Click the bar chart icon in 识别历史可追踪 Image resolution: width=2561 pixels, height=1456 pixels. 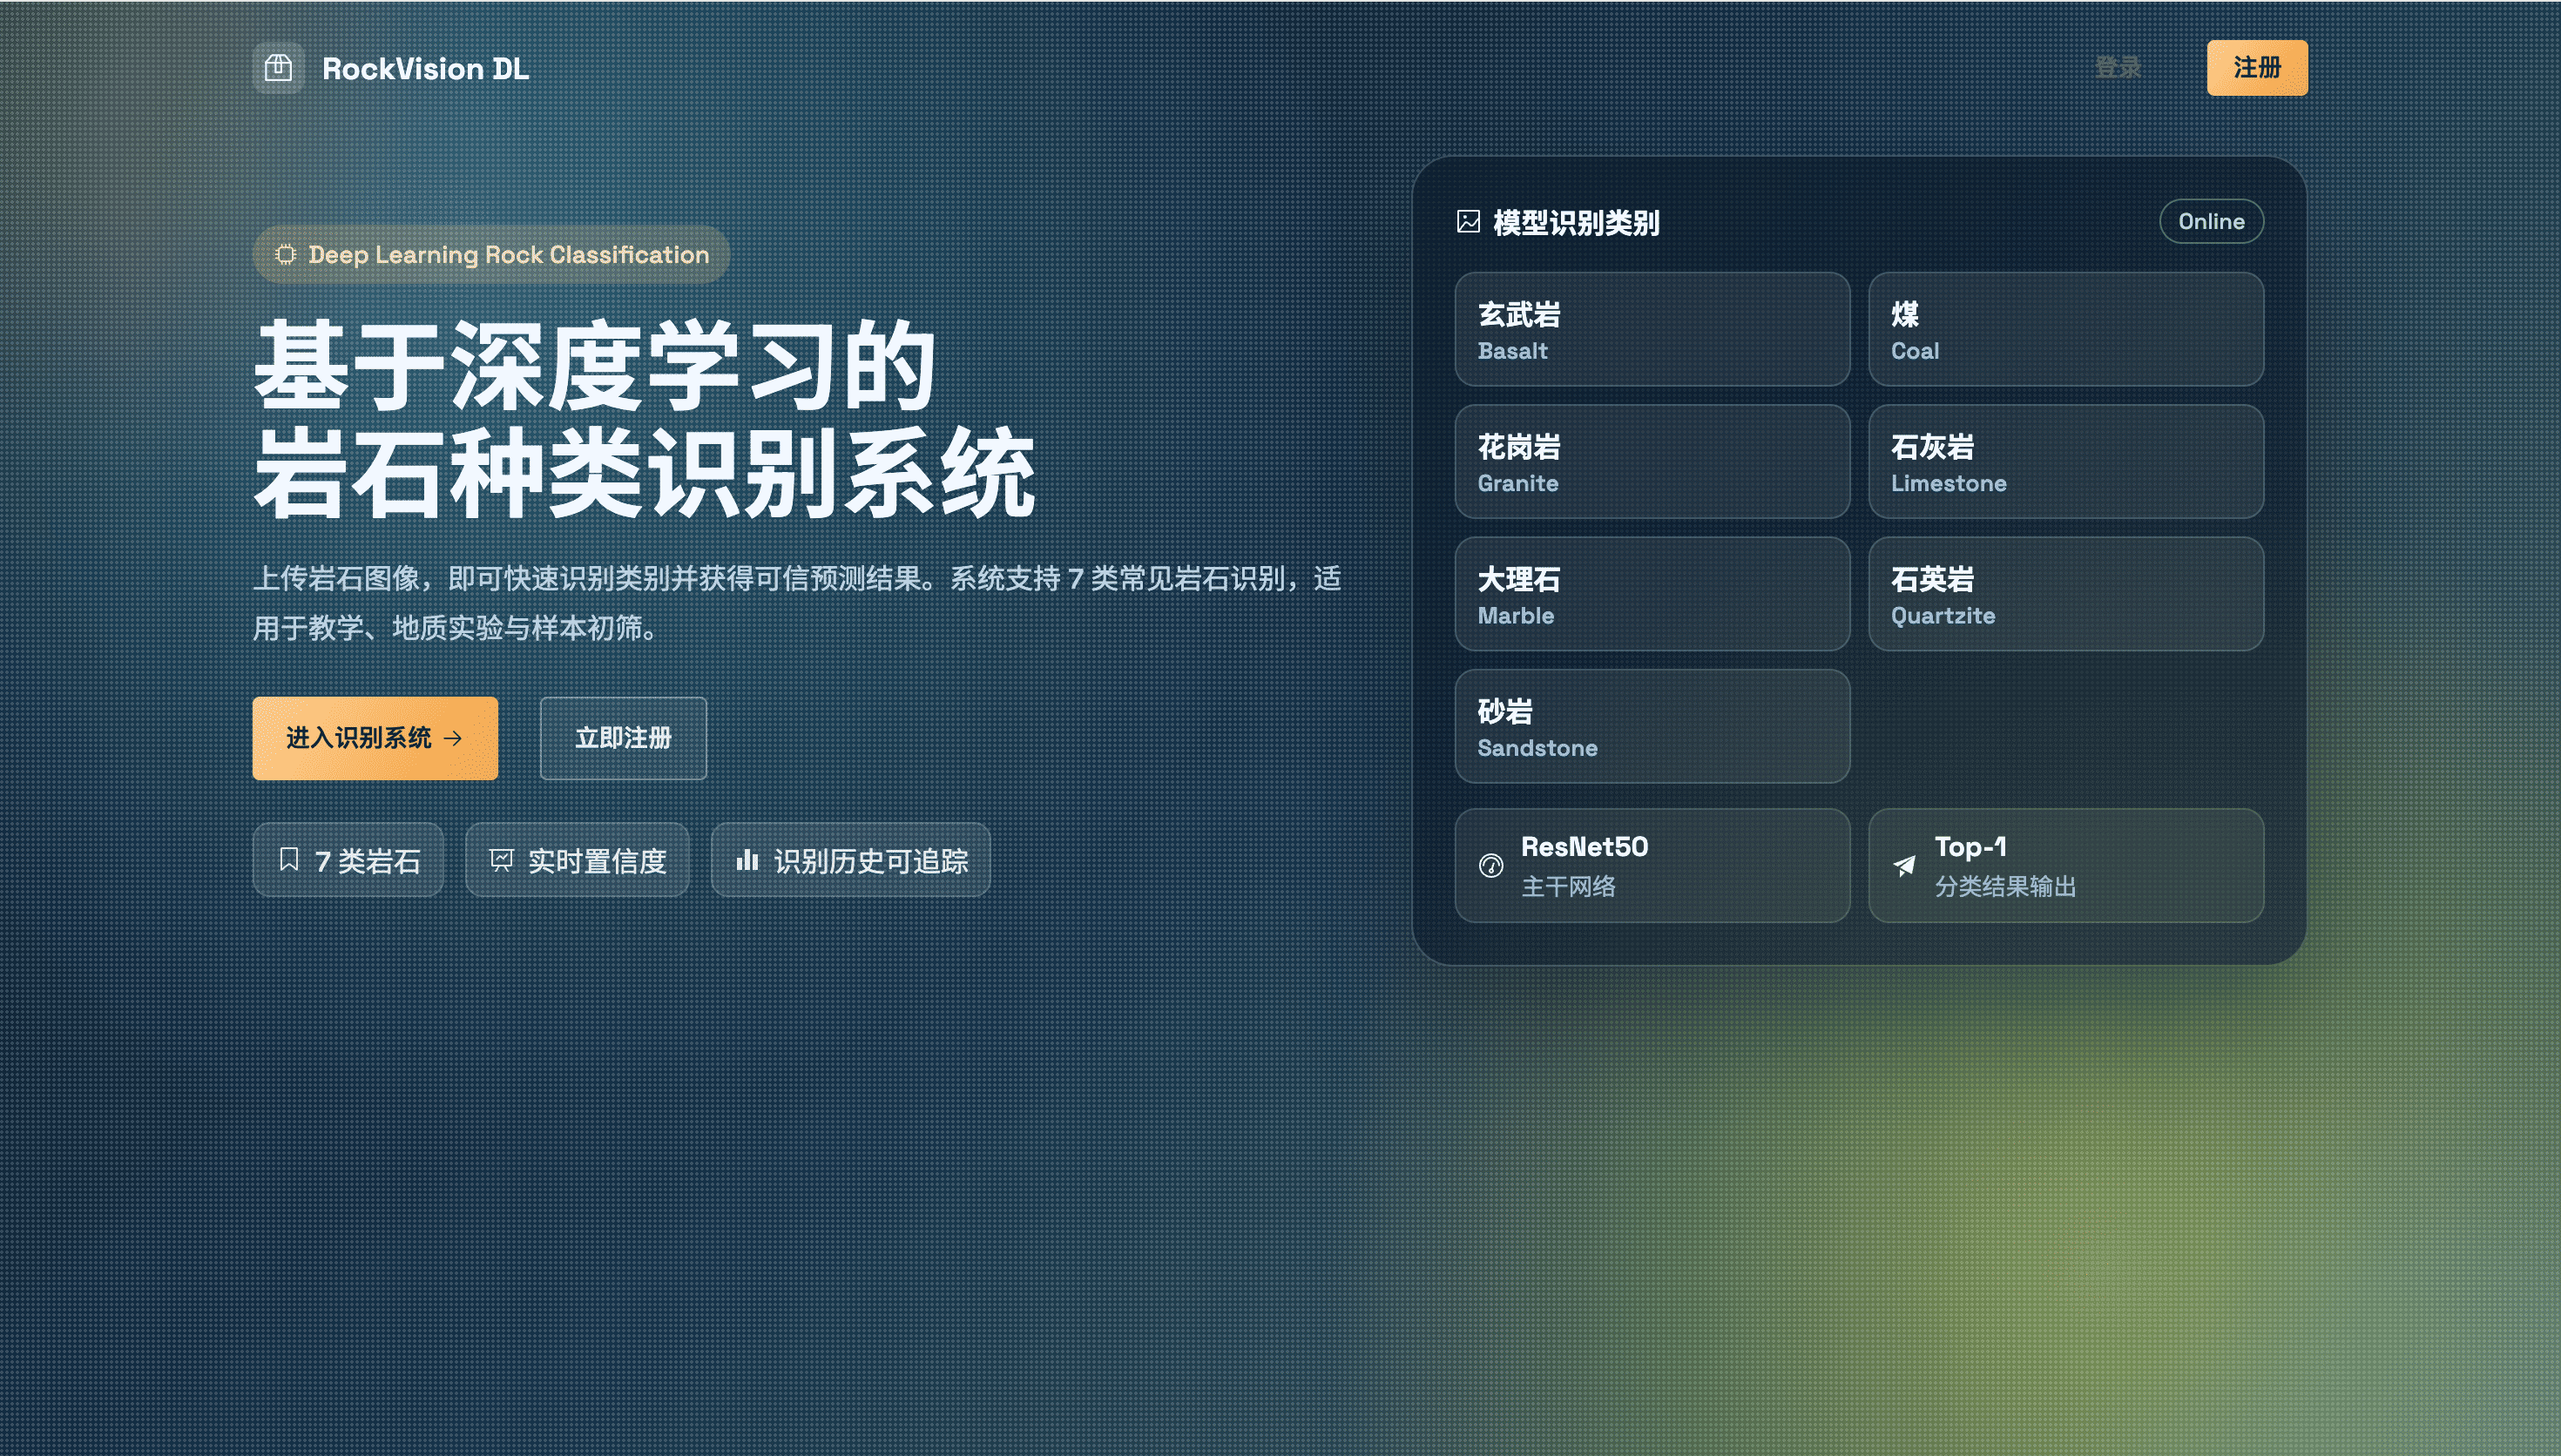[x=747, y=860]
